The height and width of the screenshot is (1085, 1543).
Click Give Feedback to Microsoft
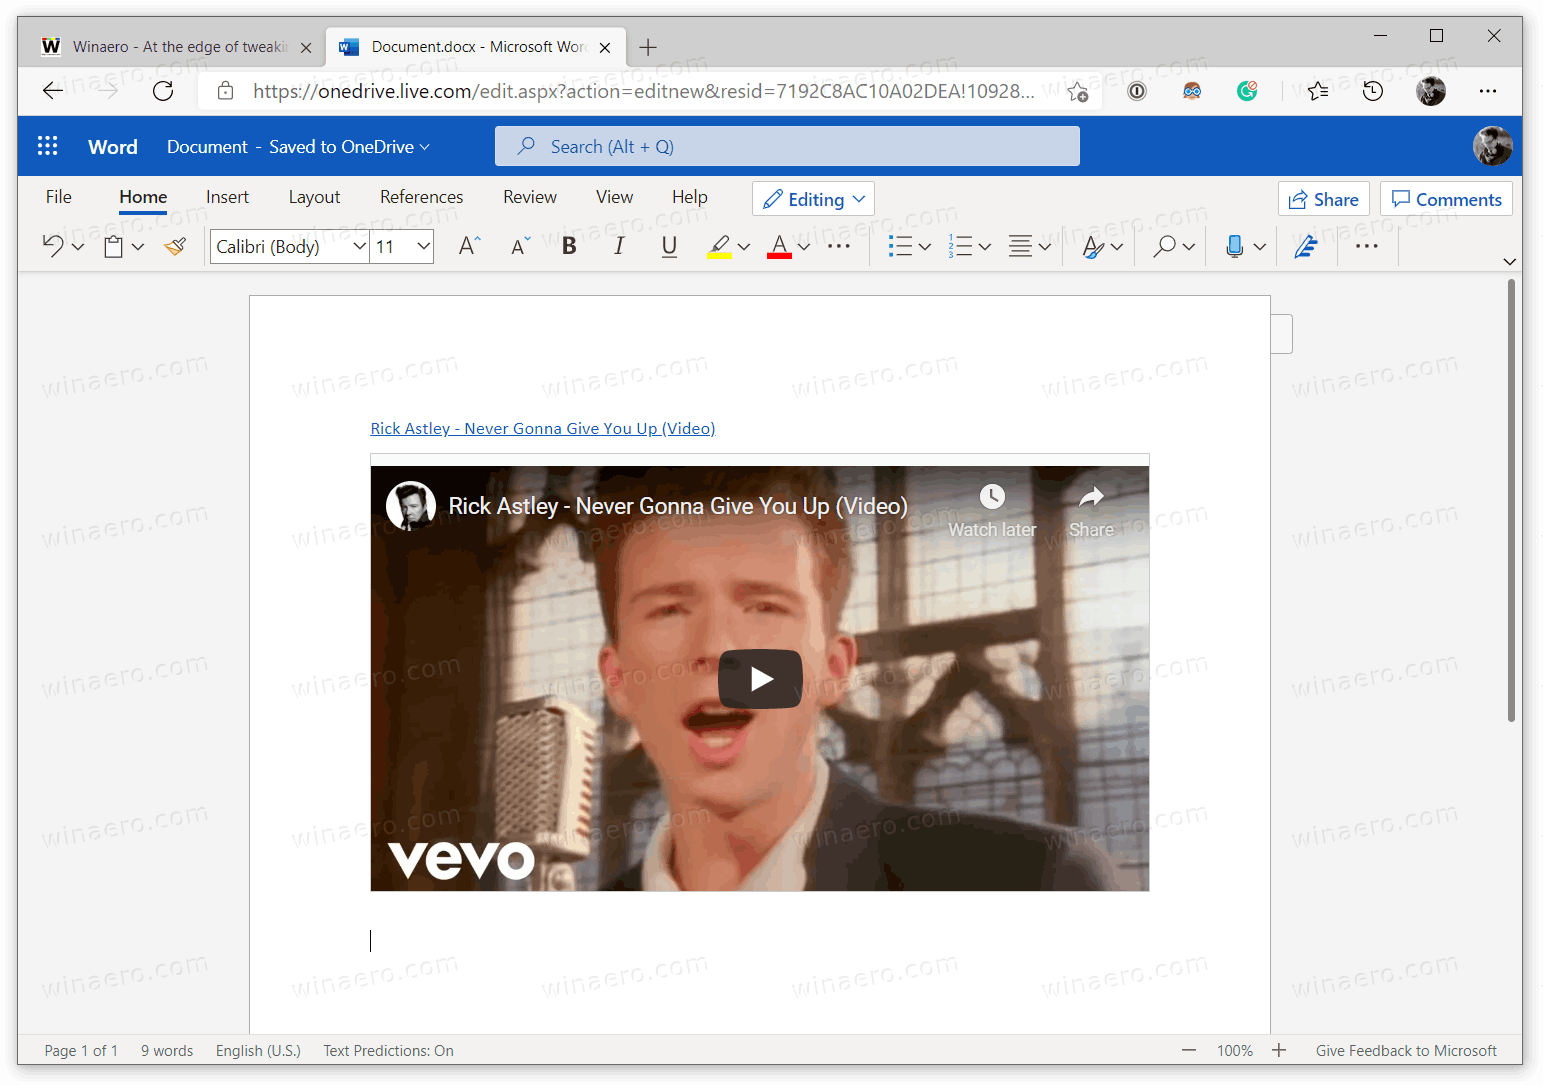(x=1406, y=1050)
